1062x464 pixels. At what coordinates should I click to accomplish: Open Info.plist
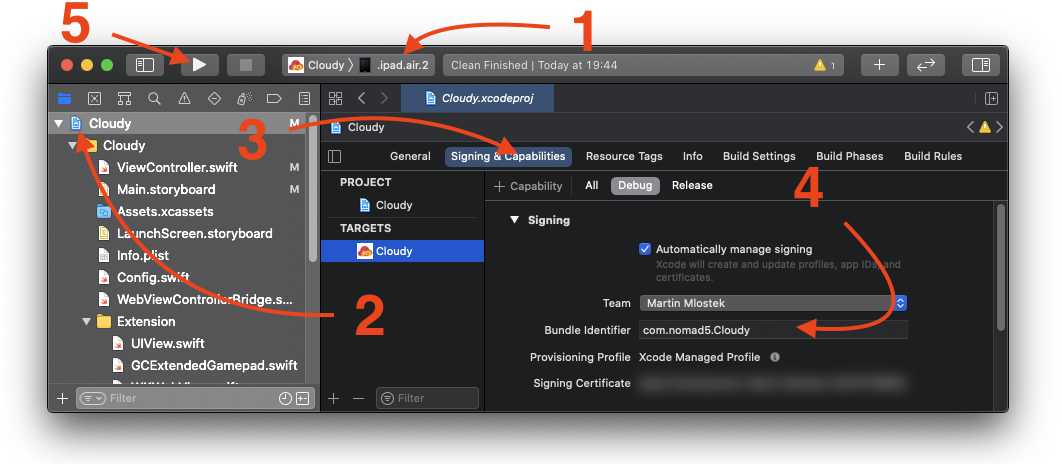pos(143,255)
